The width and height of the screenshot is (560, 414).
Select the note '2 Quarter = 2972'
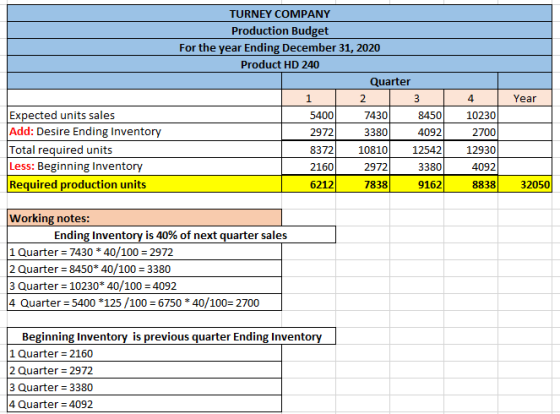pyautogui.click(x=144, y=370)
